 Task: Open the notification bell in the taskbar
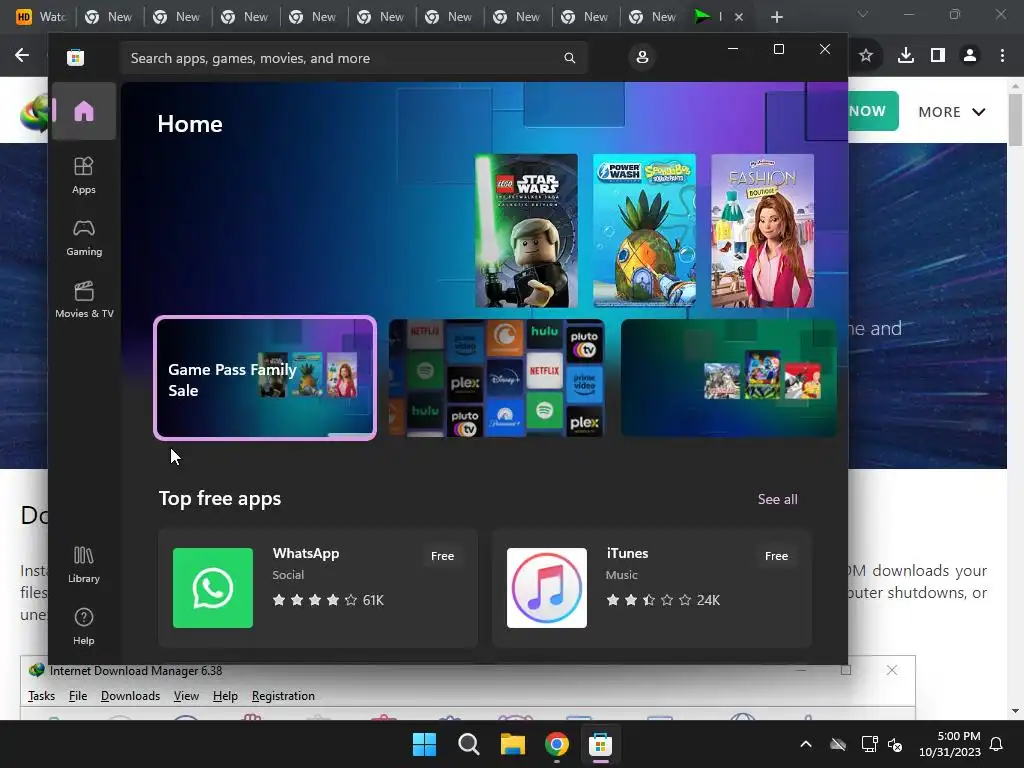pyautogui.click(x=997, y=744)
